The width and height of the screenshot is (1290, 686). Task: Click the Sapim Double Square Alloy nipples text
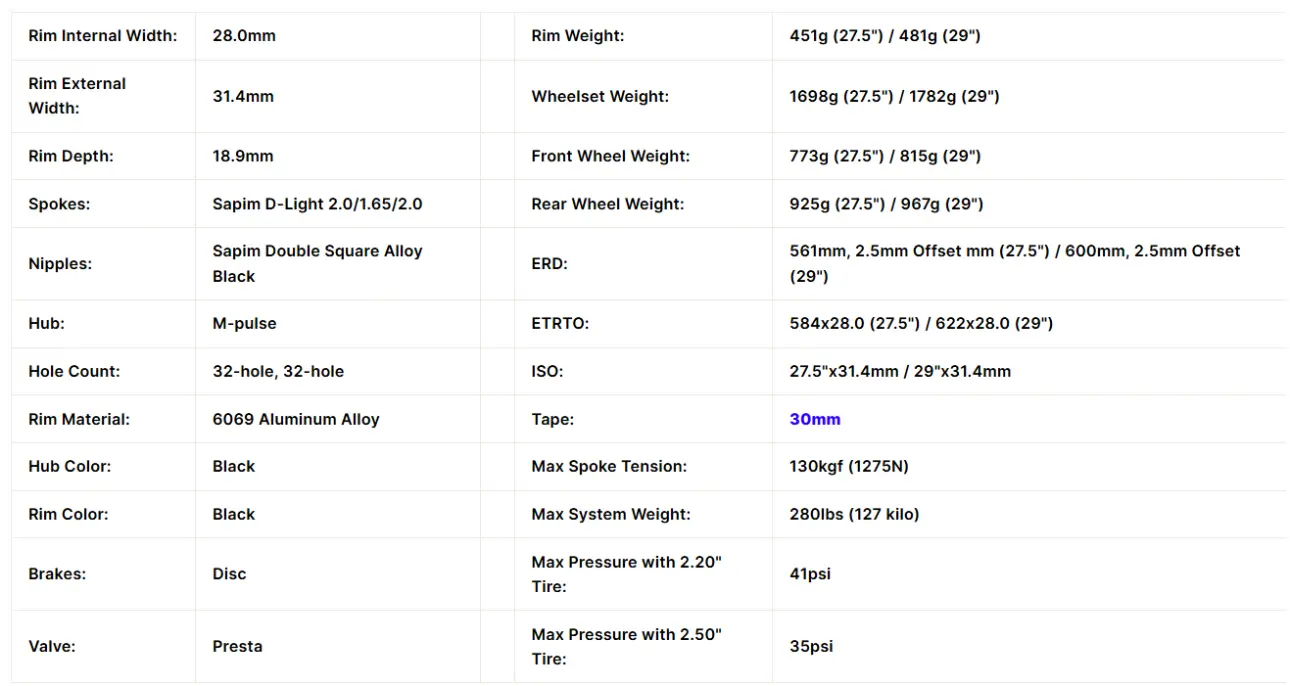tap(317, 264)
